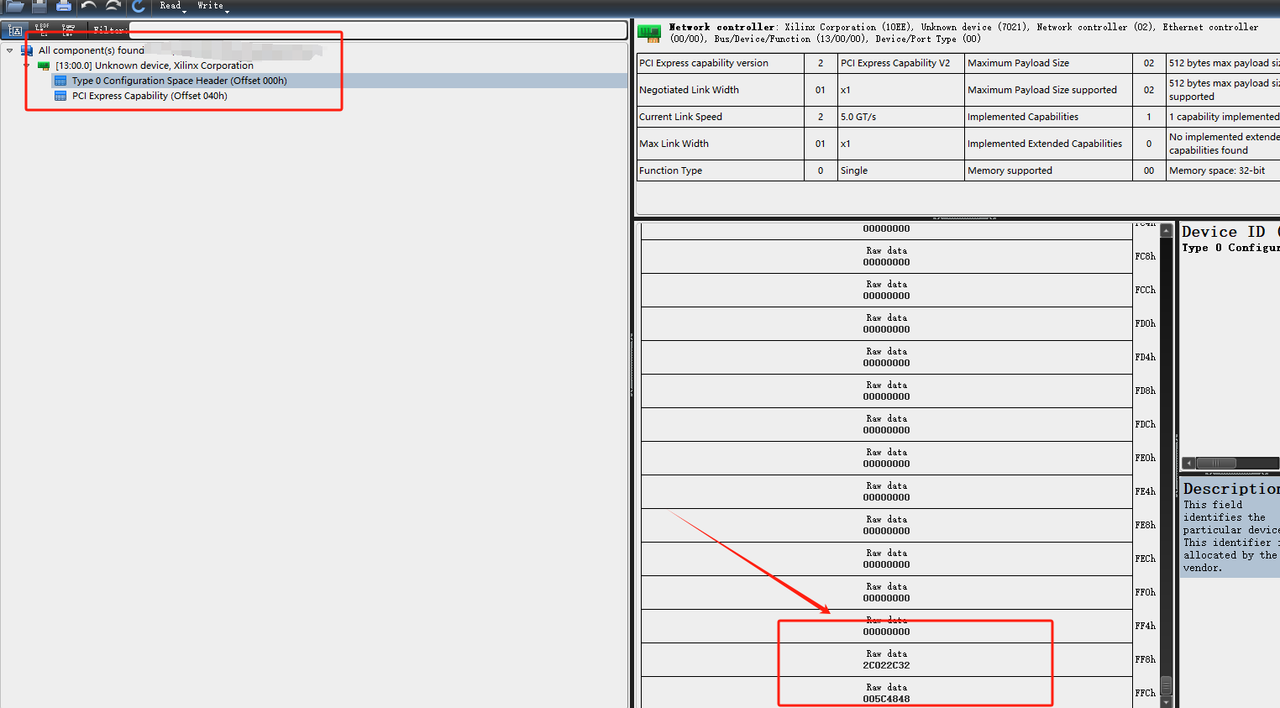This screenshot has width=1280, height=708.
Task: Click the FD0h offset label
Action: (x=1145, y=324)
